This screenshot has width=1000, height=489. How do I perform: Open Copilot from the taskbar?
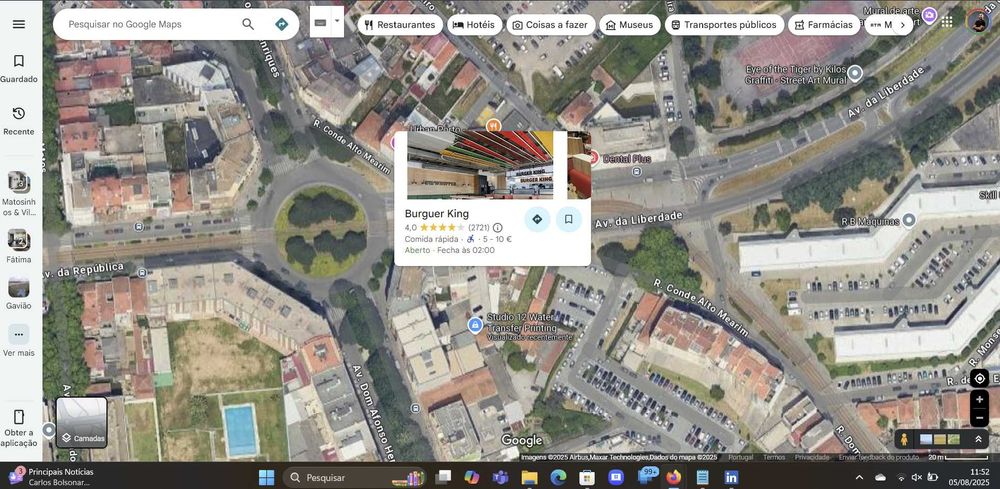(x=471, y=477)
